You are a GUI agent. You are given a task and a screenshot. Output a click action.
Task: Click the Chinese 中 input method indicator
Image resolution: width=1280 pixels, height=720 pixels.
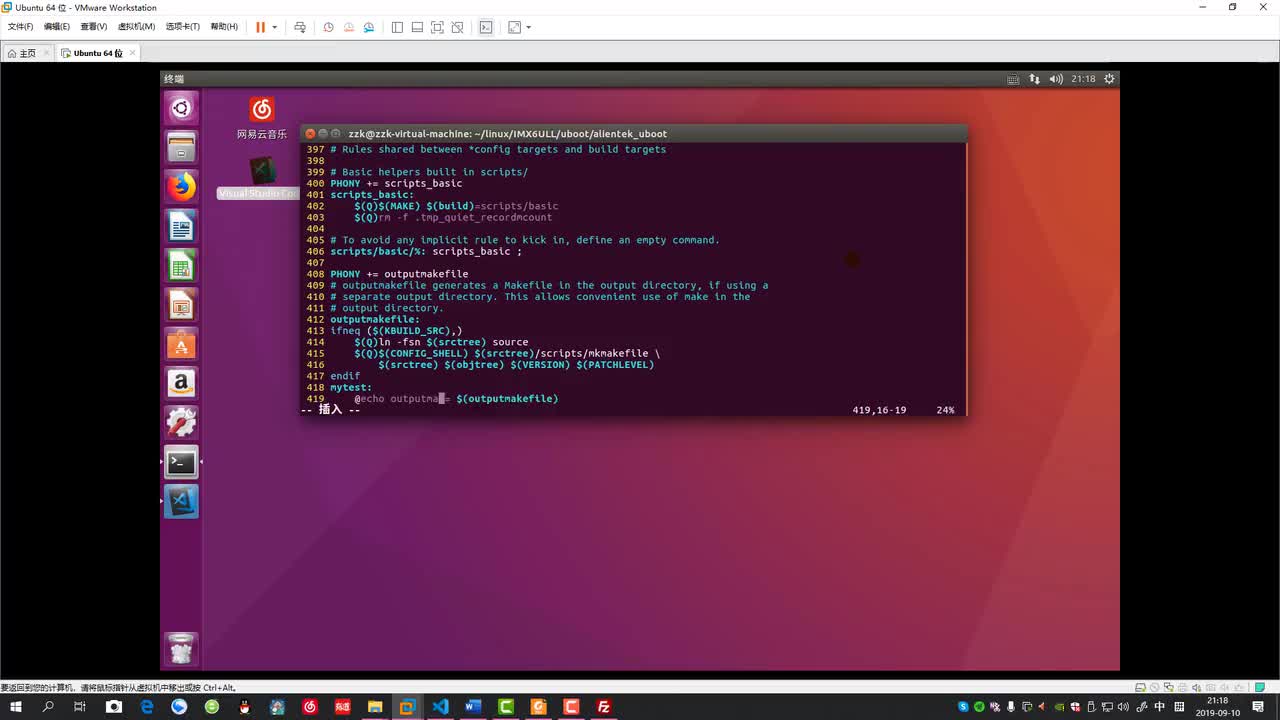(x=1158, y=706)
